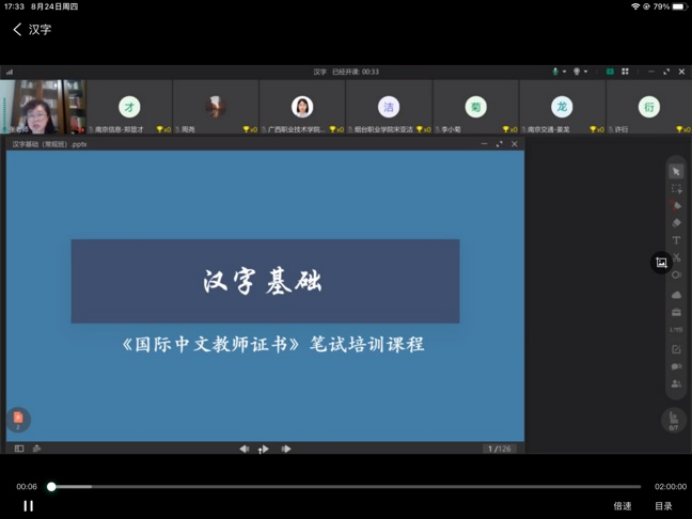This screenshot has height=519, width=692.
Task: Select the cursor pointer tool
Action: tap(676, 171)
